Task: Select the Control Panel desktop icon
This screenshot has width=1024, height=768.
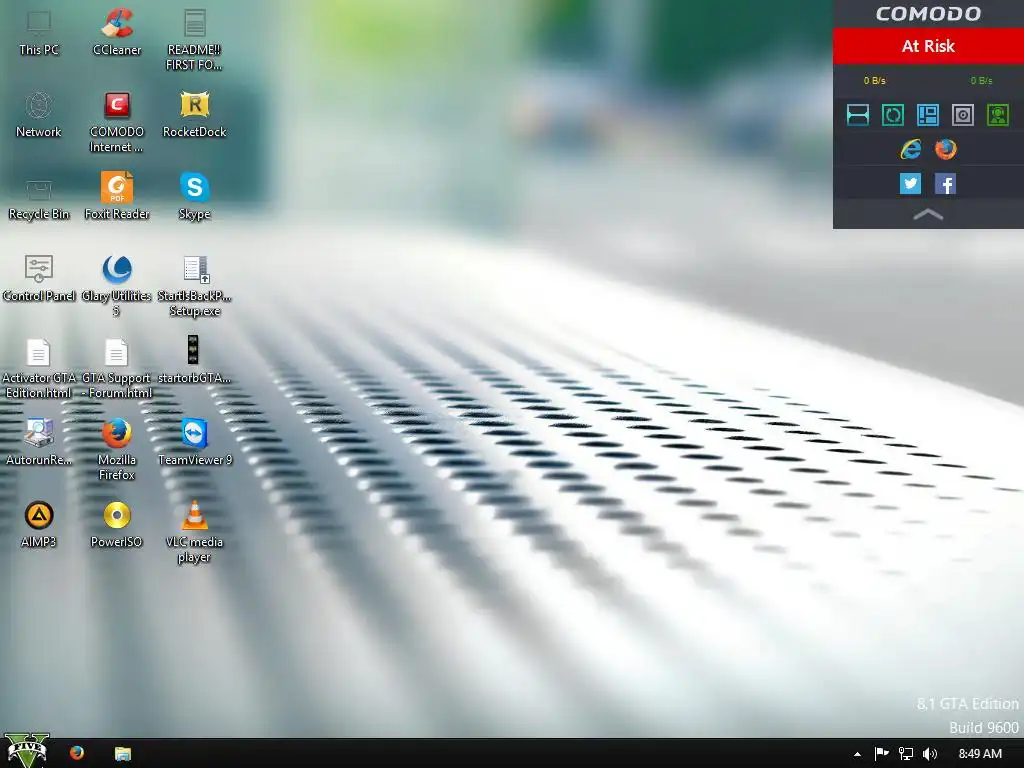Action: click(x=39, y=280)
